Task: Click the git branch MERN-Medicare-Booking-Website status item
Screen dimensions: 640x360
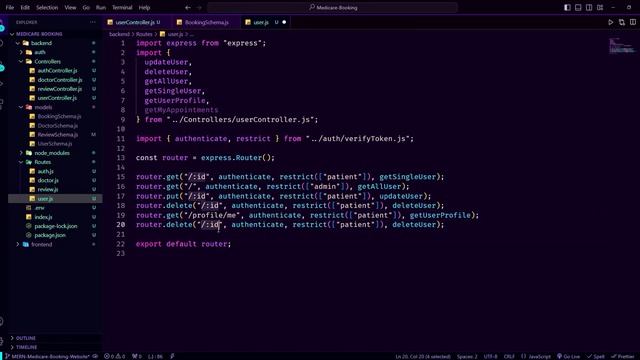Action: [x=48, y=356]
